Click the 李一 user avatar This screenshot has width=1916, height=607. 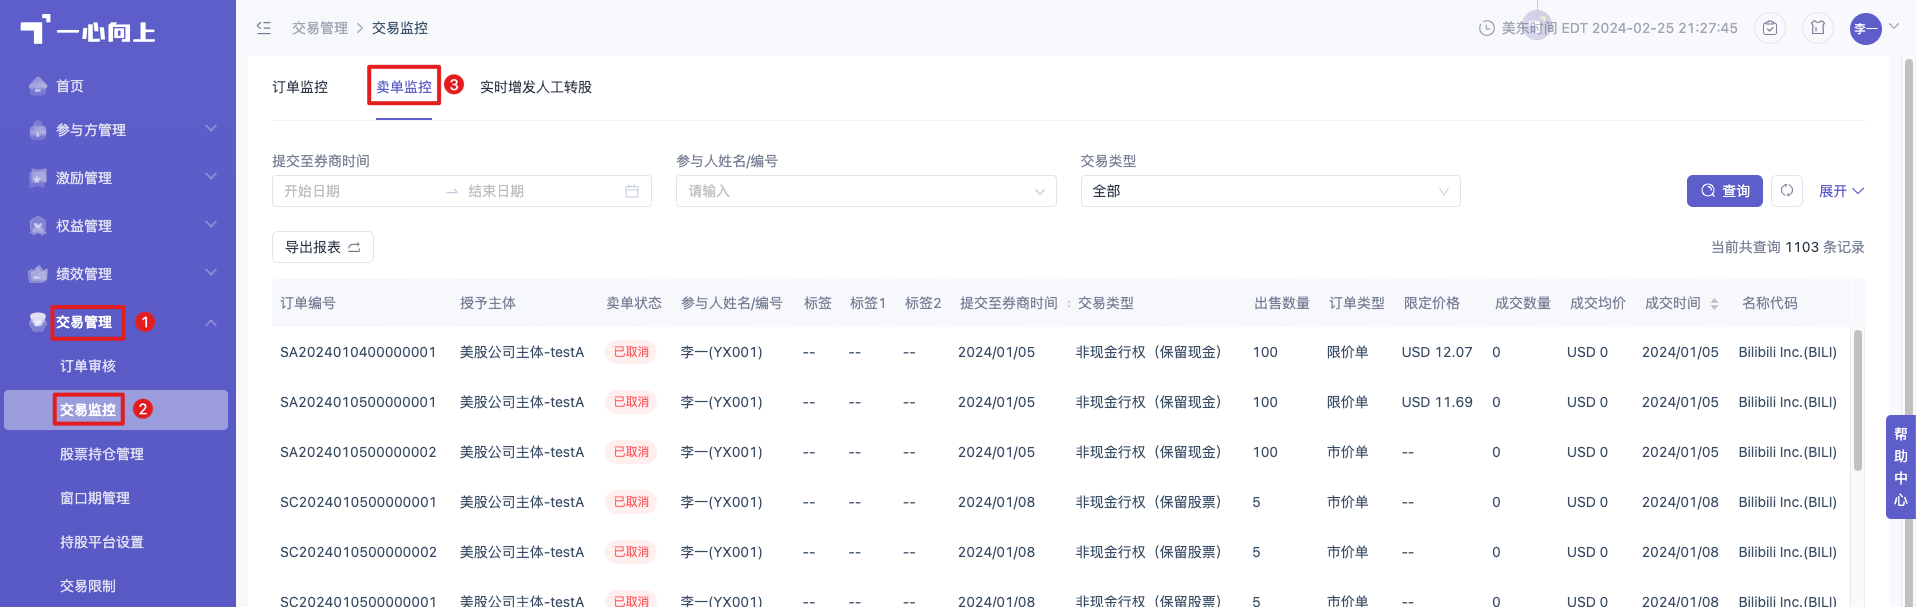pos(1866,29)
